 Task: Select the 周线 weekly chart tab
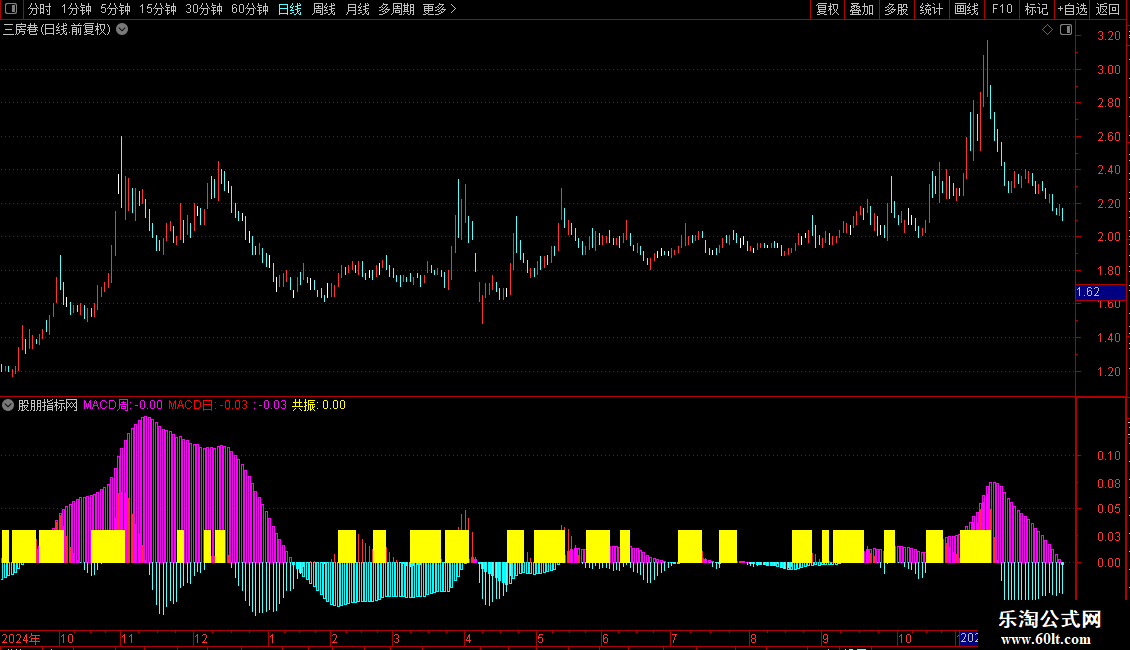[x=324, y=9]
